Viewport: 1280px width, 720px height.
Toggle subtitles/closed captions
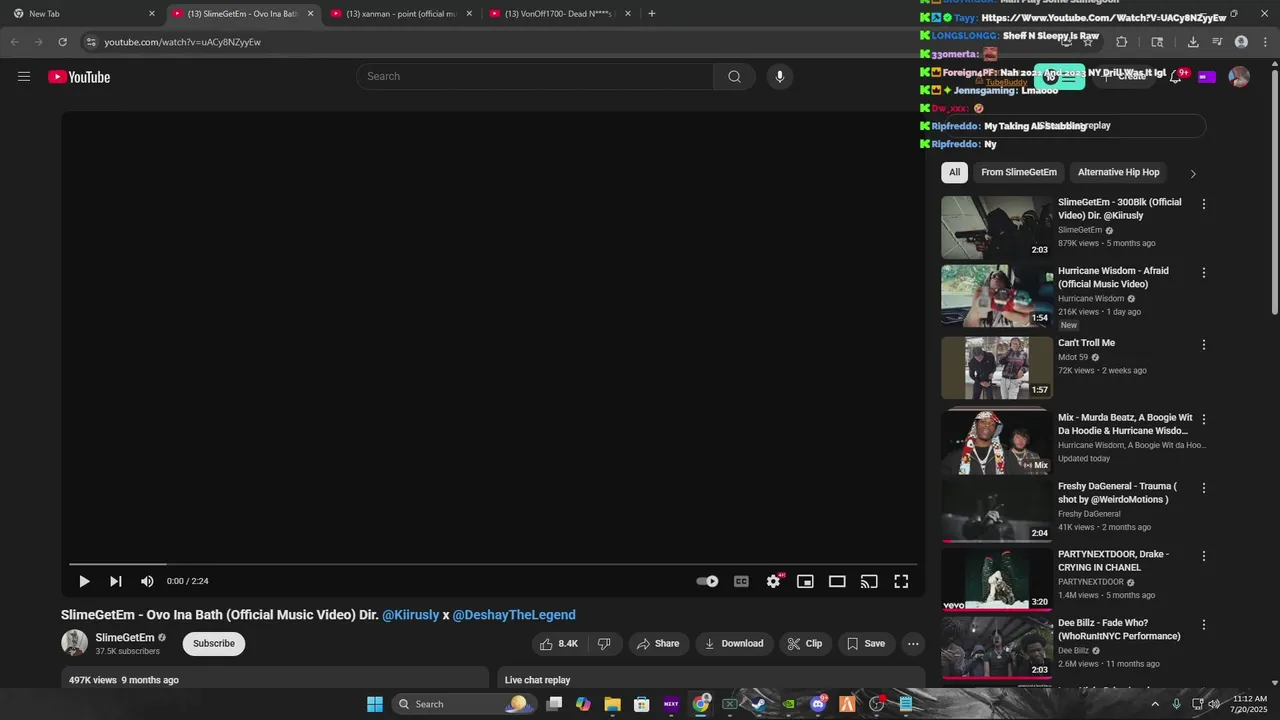[x=741, y=581]
